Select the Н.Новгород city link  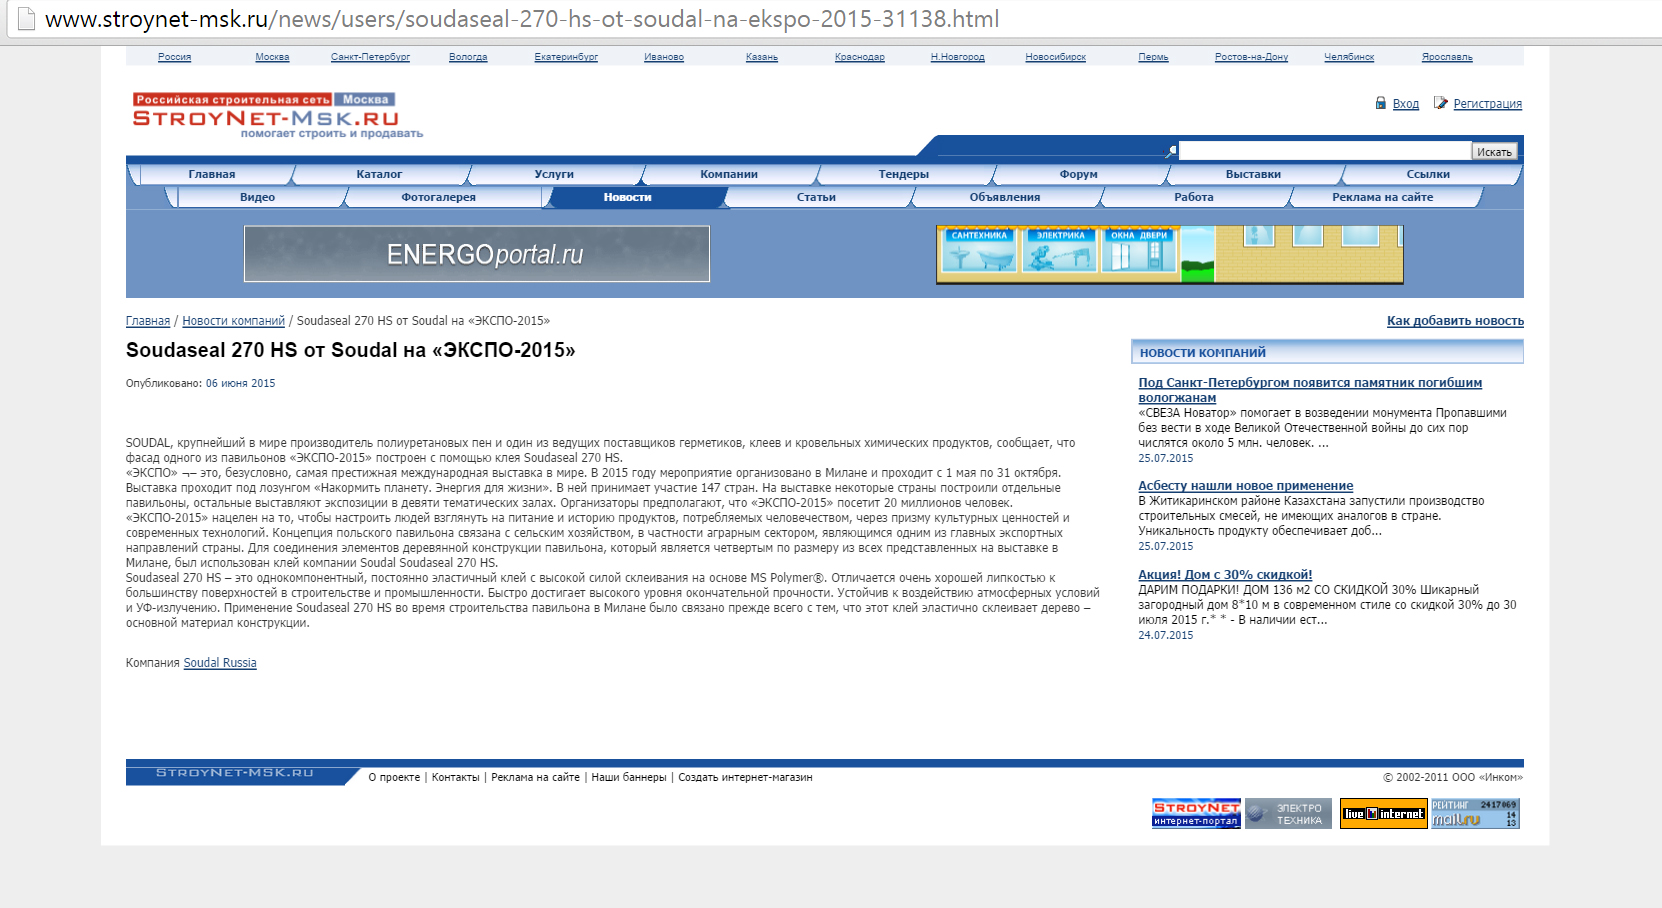pyautogui.click(x=958, y=57)
